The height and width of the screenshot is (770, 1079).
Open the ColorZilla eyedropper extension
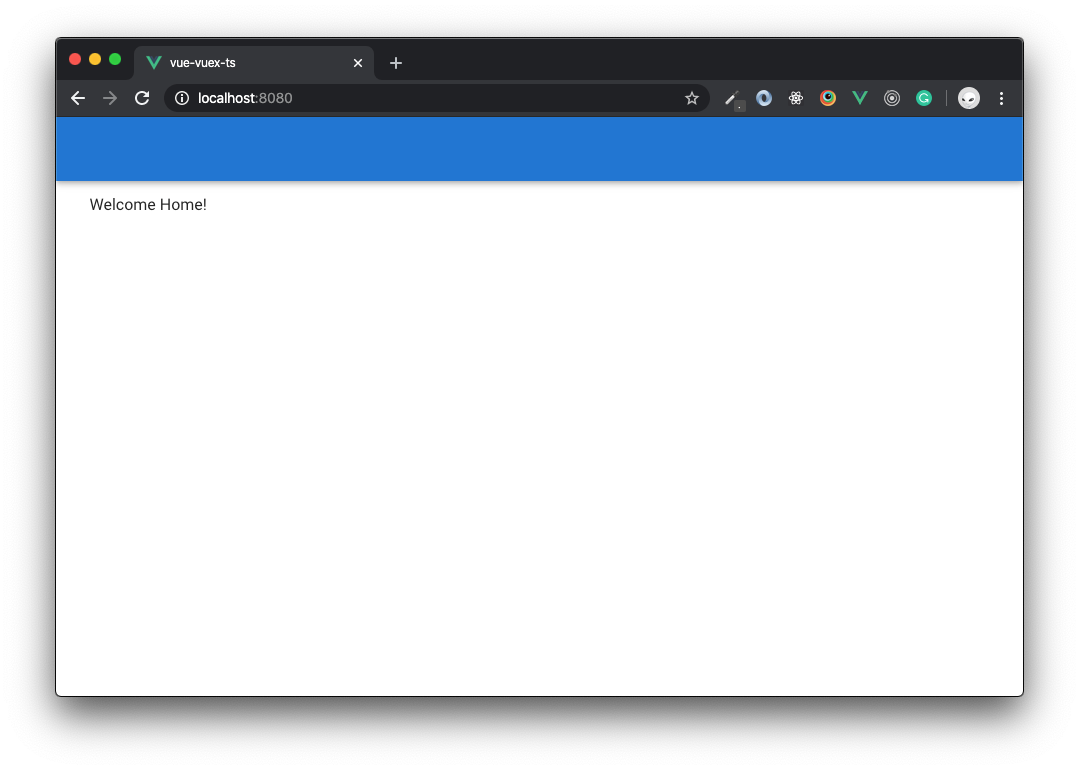click(732, 98)
